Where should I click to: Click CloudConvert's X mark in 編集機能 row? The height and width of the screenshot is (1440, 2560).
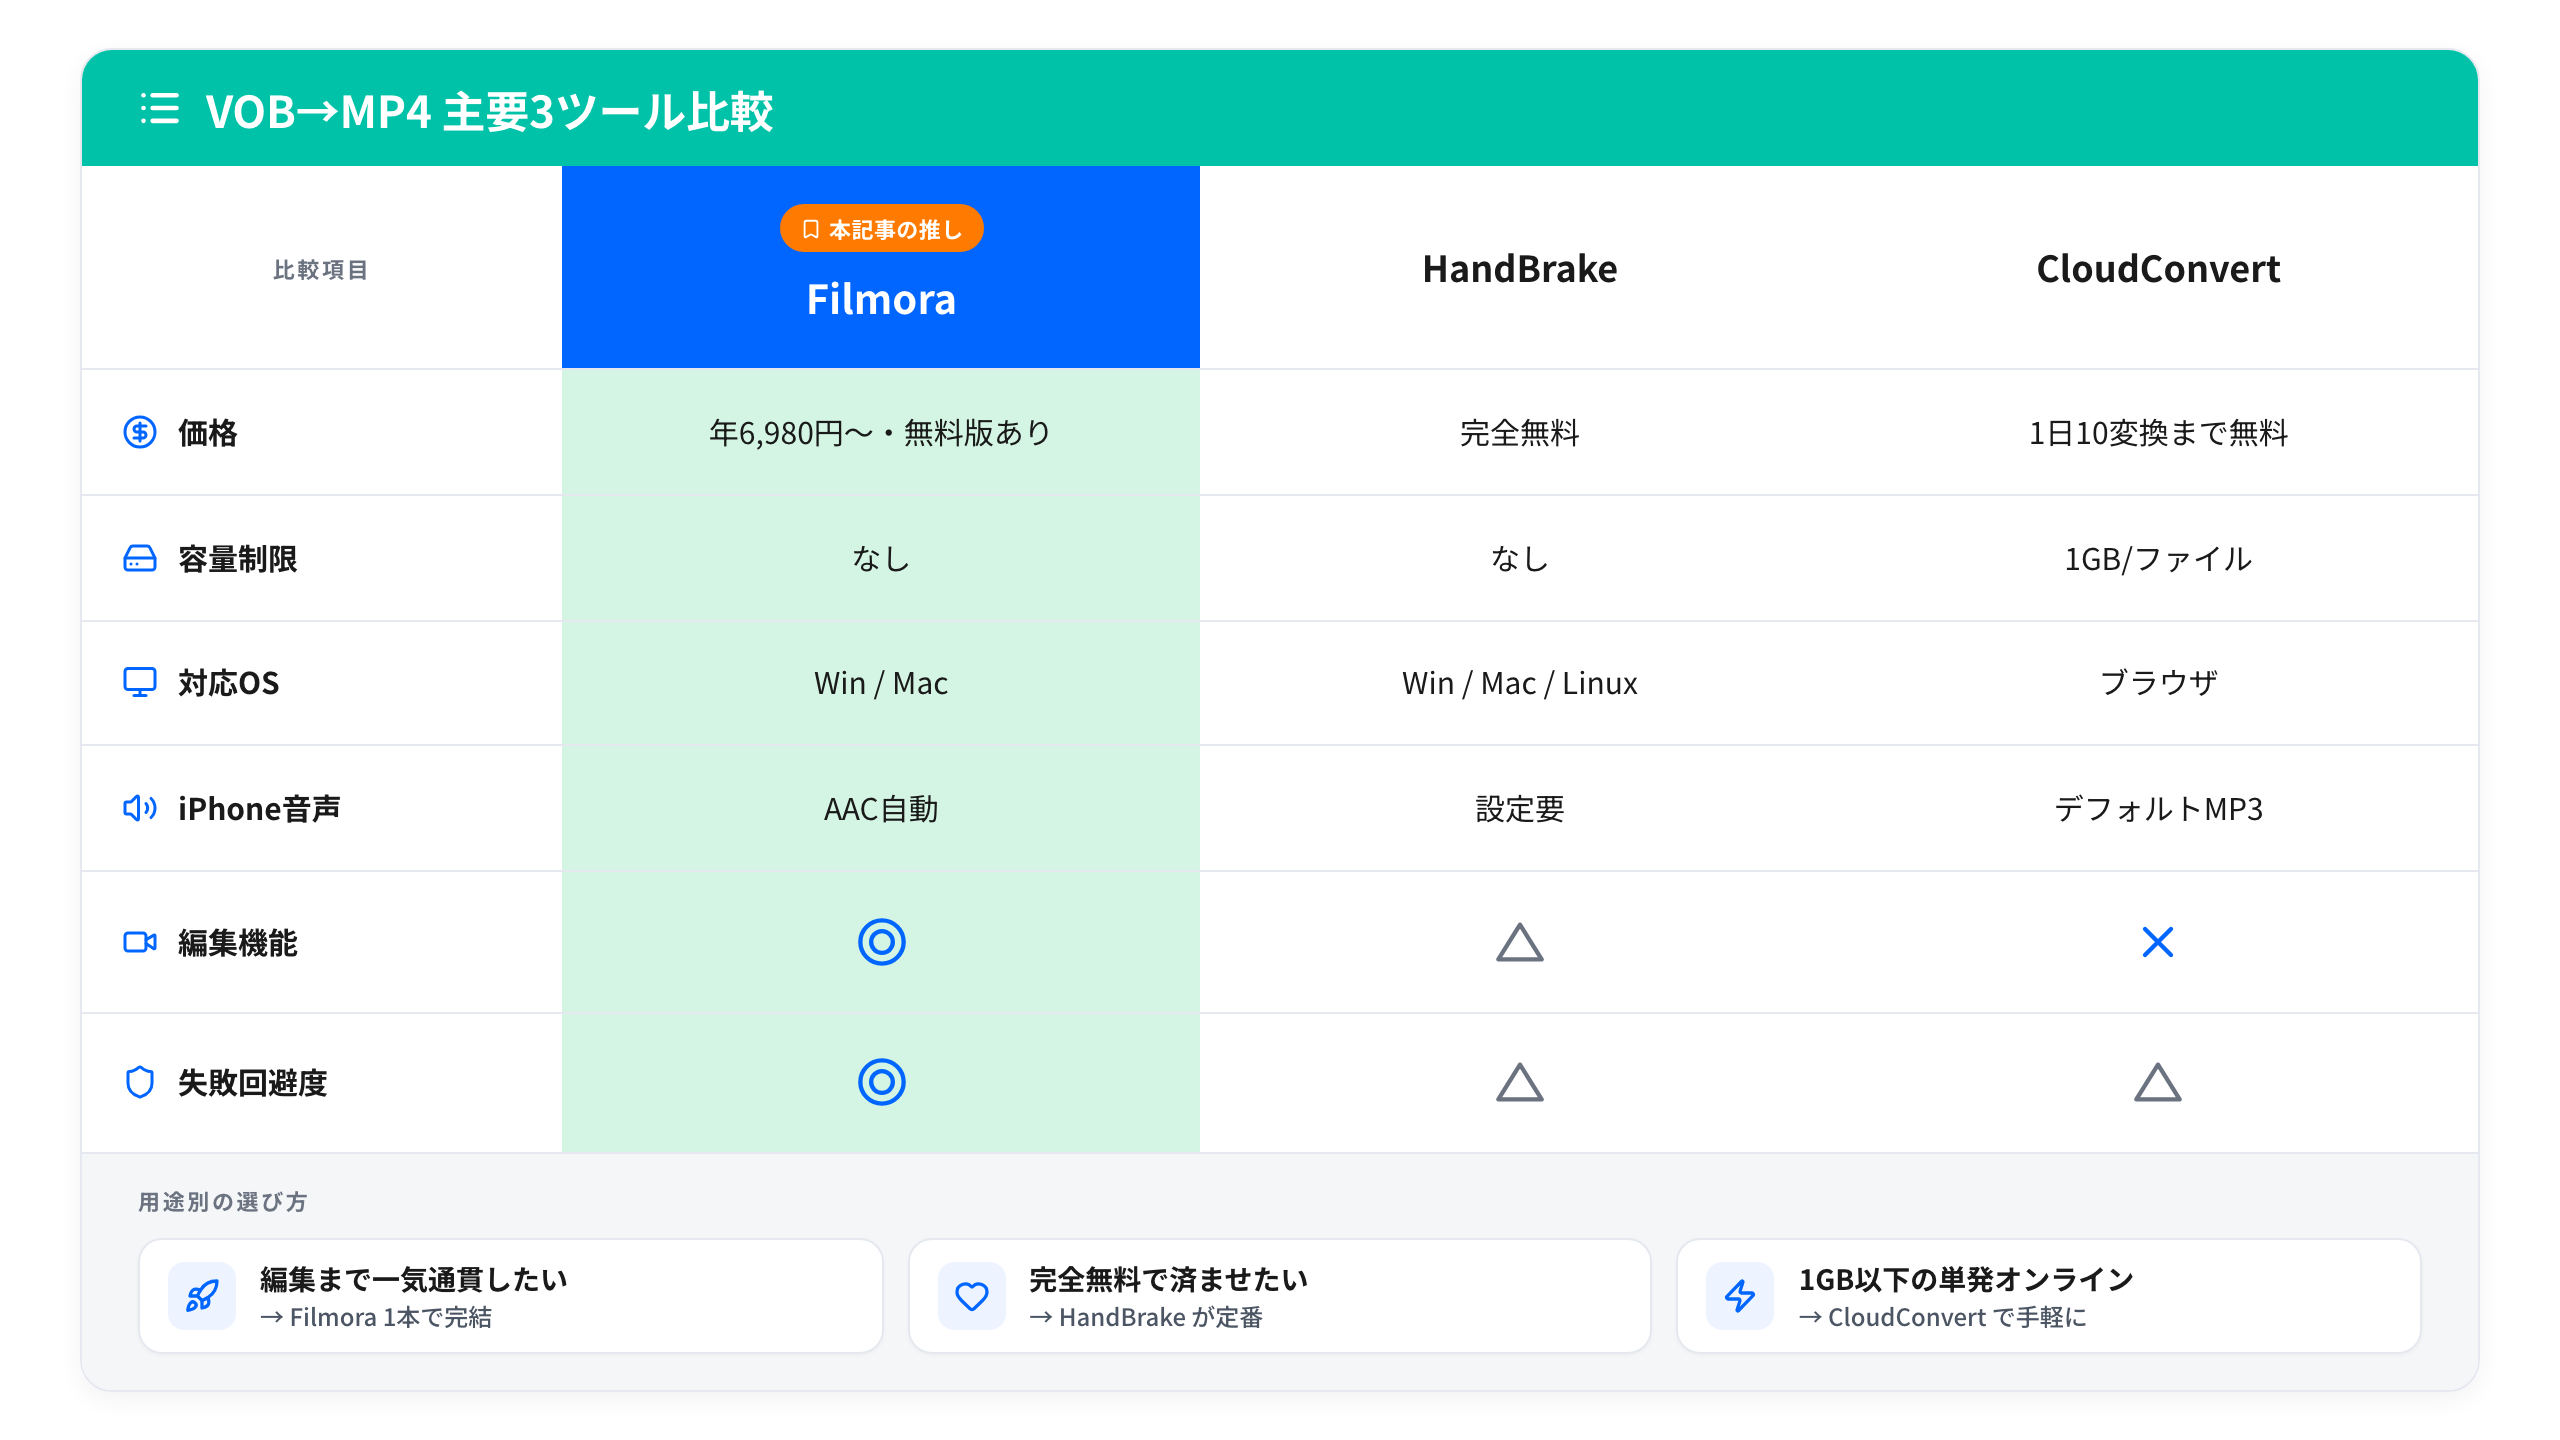point(2158,942)
